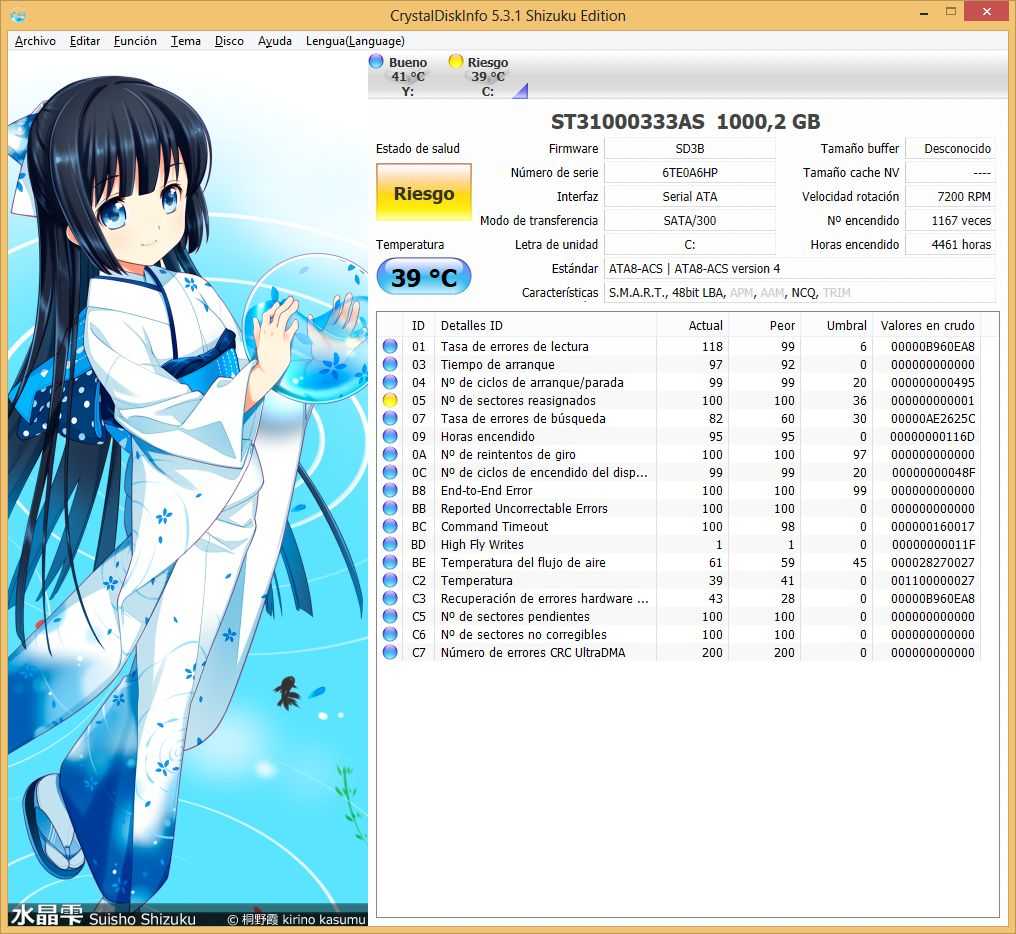Minimize the CrystalDiskInfo window
Image resolution: width=1016 pixels, height=934 pixels.
click(x=924, y=12)
